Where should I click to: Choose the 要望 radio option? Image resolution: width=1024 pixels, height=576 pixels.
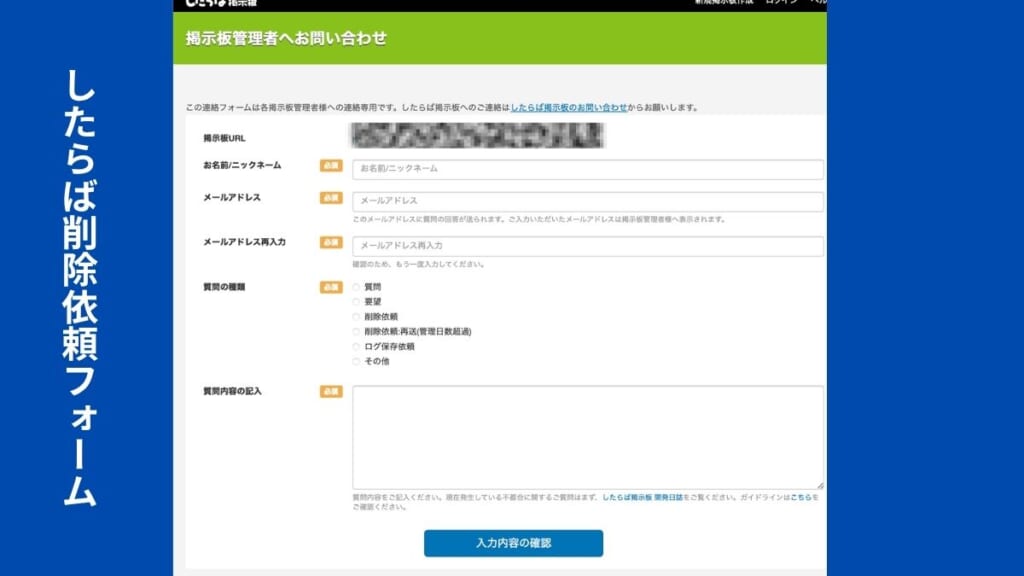(356, 302)
